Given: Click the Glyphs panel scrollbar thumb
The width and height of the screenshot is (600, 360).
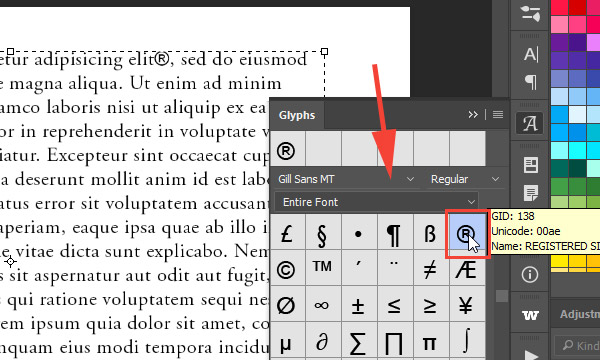Looking at the screenshot, I should click(502, 296).
